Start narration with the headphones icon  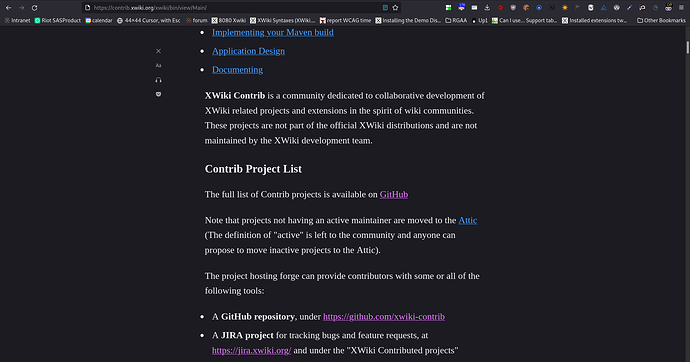coord(158,80)
